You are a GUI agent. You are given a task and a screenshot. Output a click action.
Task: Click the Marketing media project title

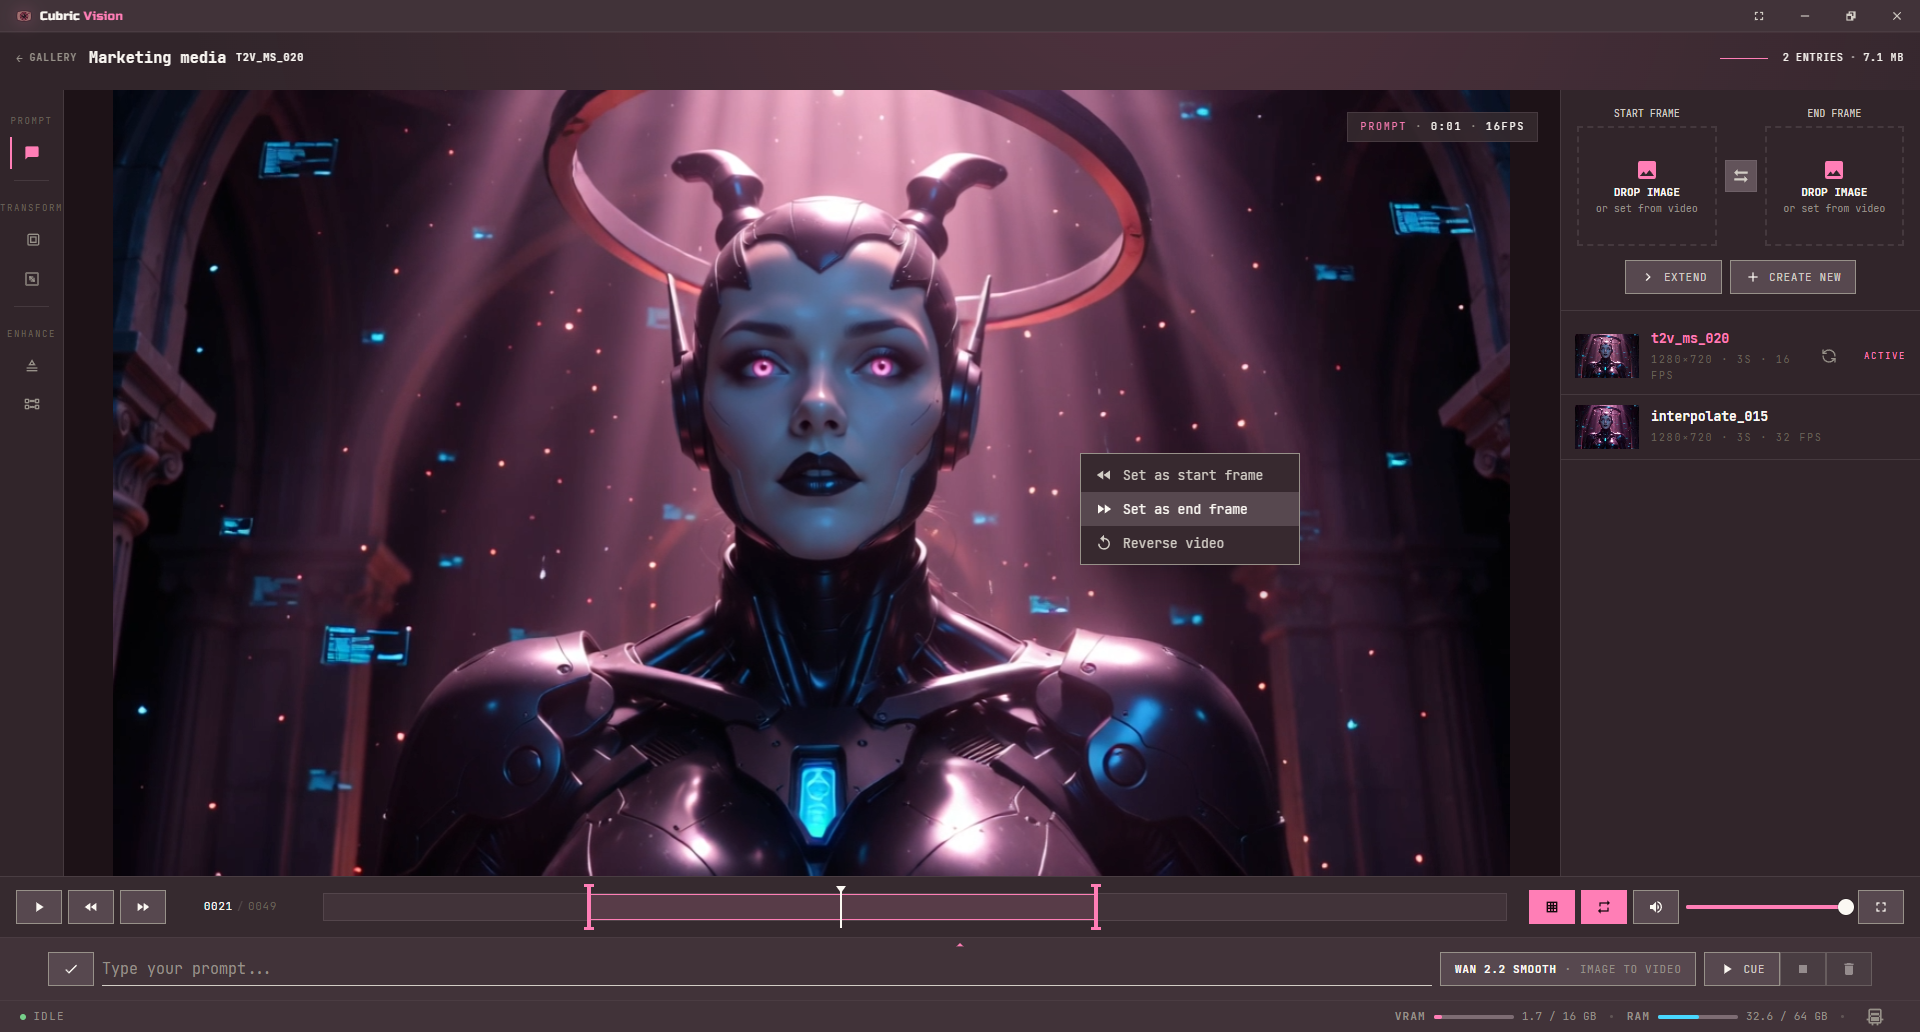click(157, 58)
